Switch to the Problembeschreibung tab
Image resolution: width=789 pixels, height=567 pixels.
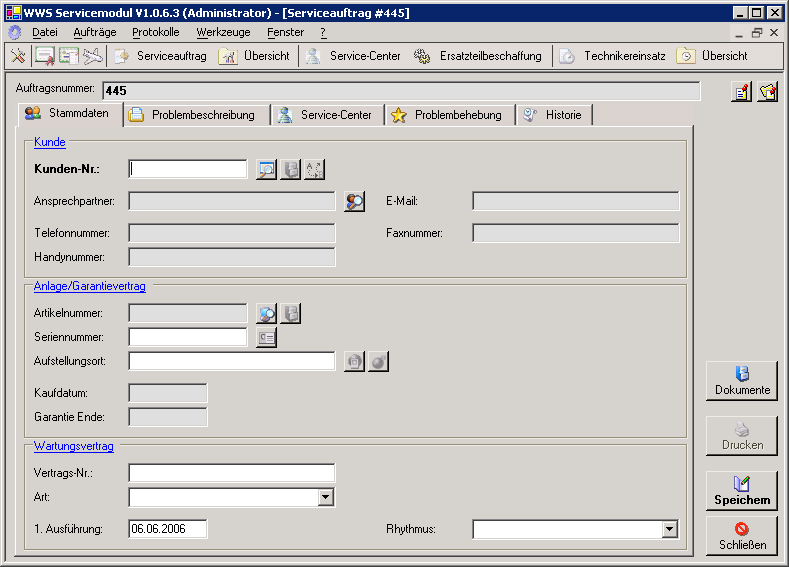pos(197,115)
